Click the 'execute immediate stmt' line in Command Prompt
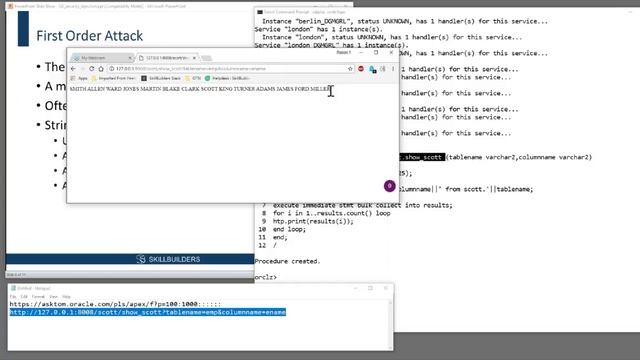Viewport: 640px width, 360px height. pyautogui.click(x=362, y=205)
